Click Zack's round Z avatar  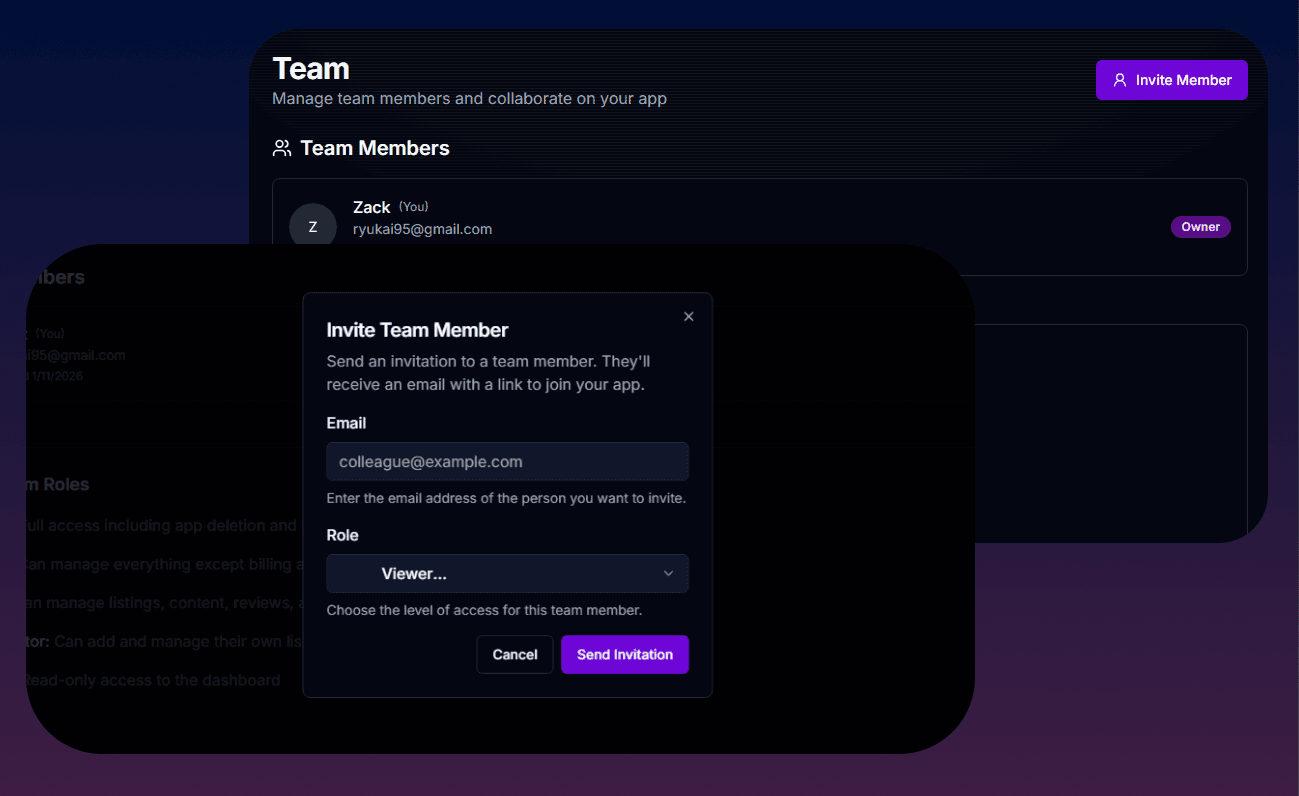pyautogui.click(x=312, y=227)
